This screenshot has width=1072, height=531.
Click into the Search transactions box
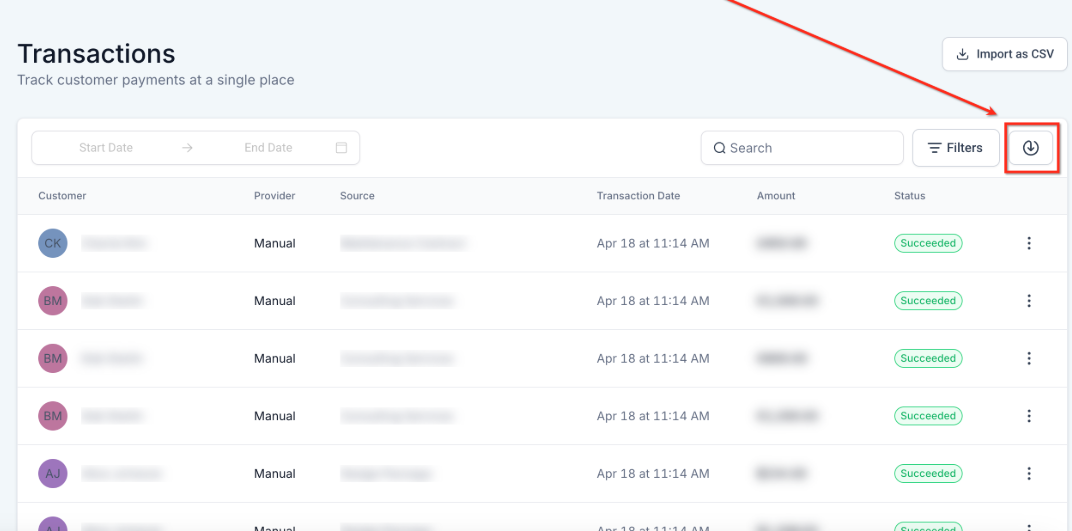pos(802,148)
